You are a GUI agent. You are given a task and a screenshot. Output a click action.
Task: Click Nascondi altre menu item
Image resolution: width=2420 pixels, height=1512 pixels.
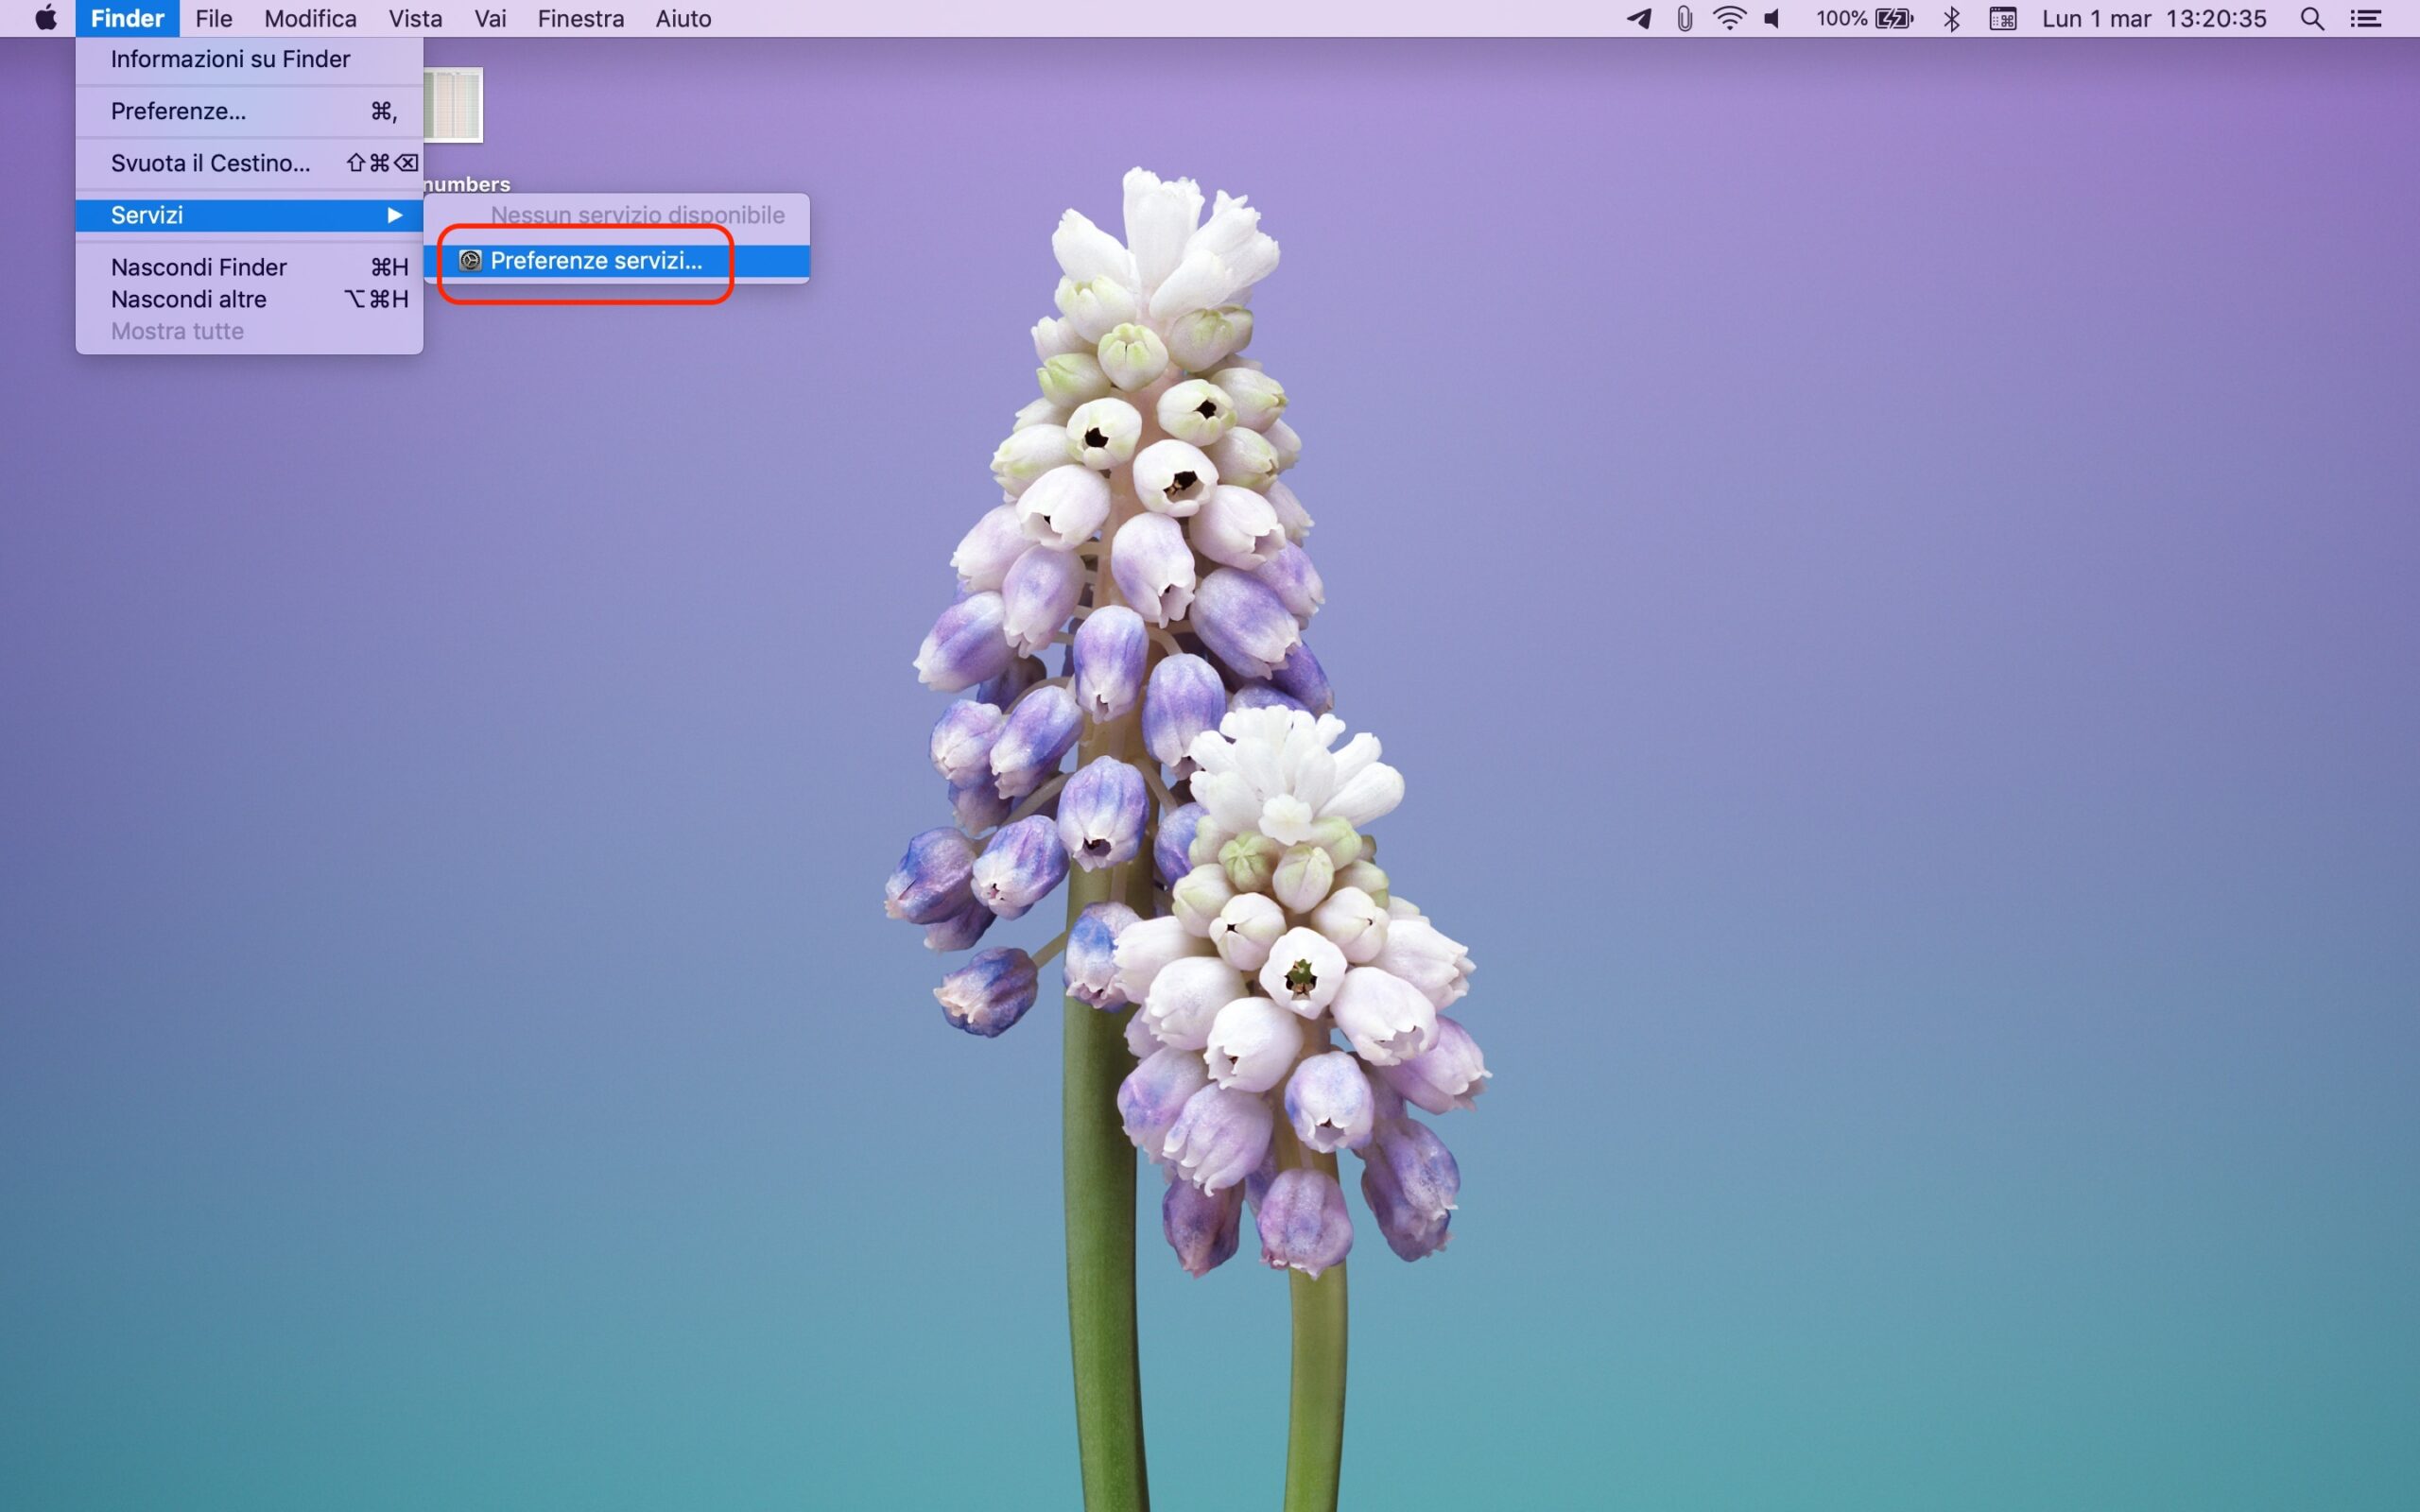coord(188,299)
